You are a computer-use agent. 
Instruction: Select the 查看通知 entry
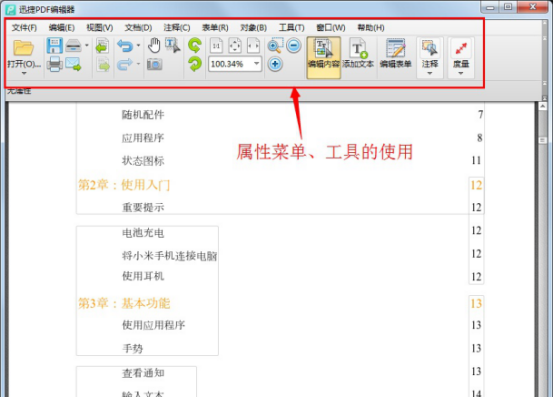[x=143, y=373]
